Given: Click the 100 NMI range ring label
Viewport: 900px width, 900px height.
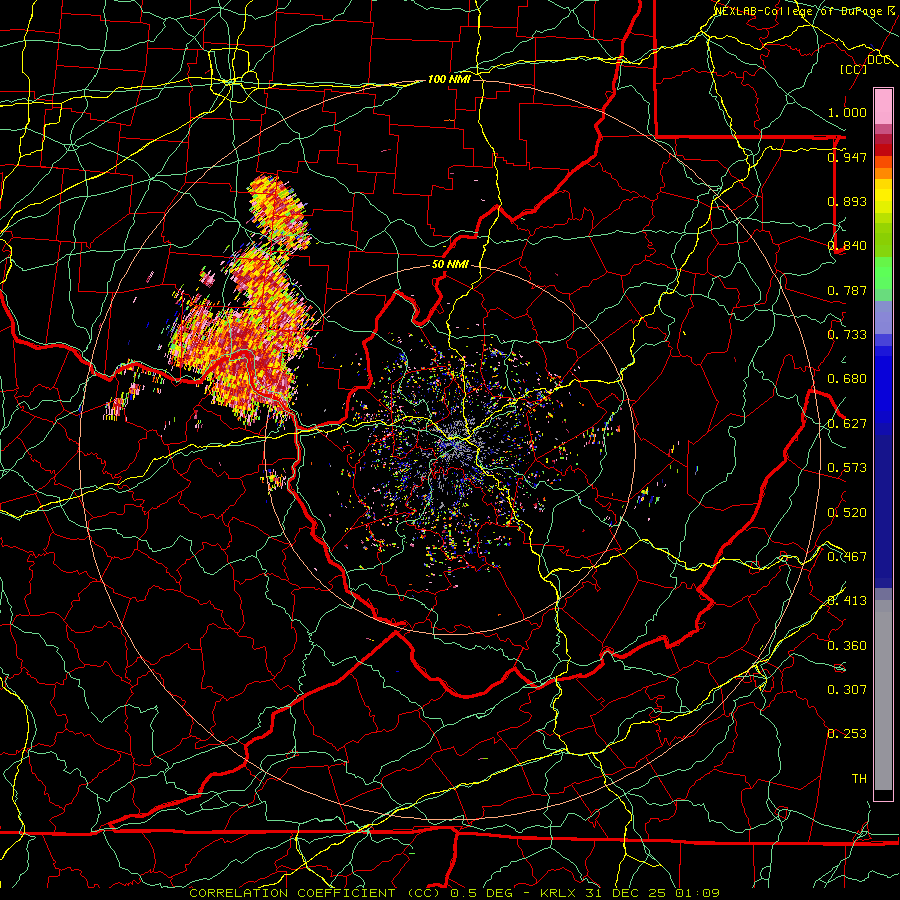Looking at the screenshot, I should [449, 79].
